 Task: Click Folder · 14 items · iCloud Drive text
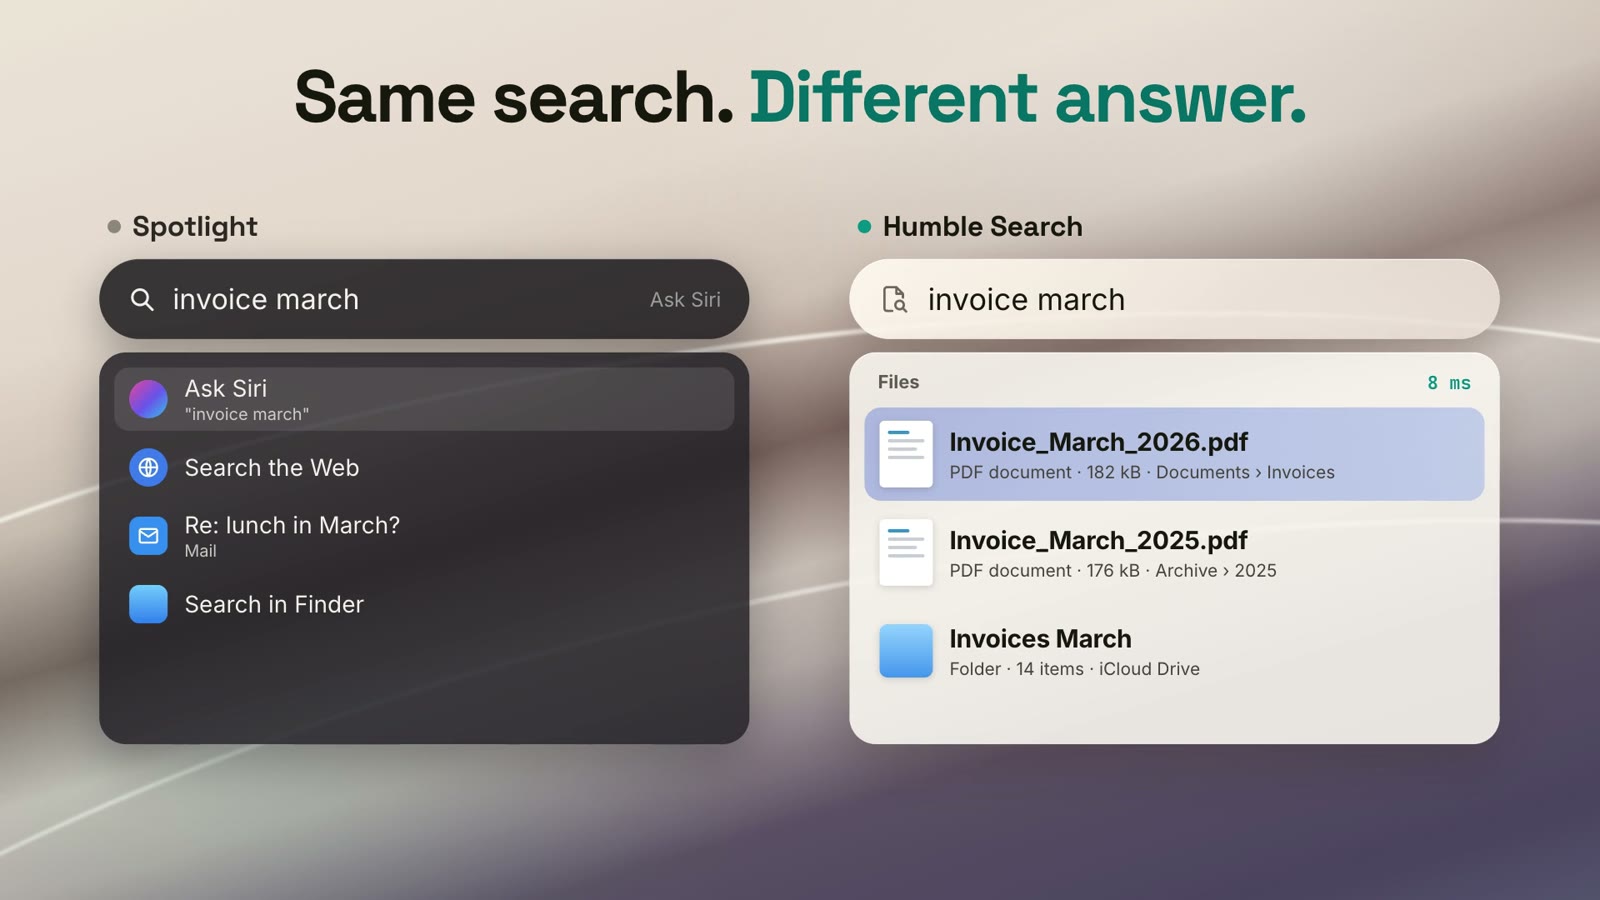pyautogui.click(x=1074, y=669)
